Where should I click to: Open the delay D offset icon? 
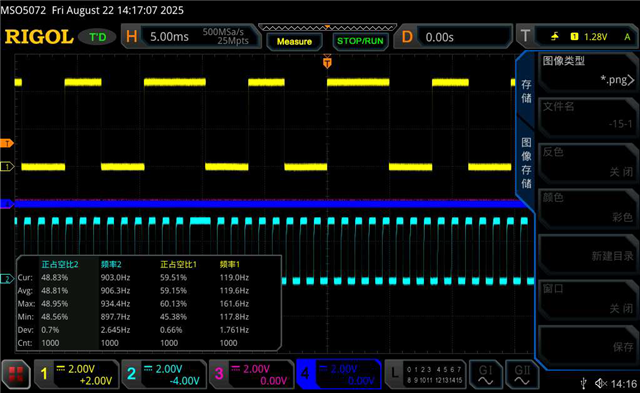coord(407,37)
